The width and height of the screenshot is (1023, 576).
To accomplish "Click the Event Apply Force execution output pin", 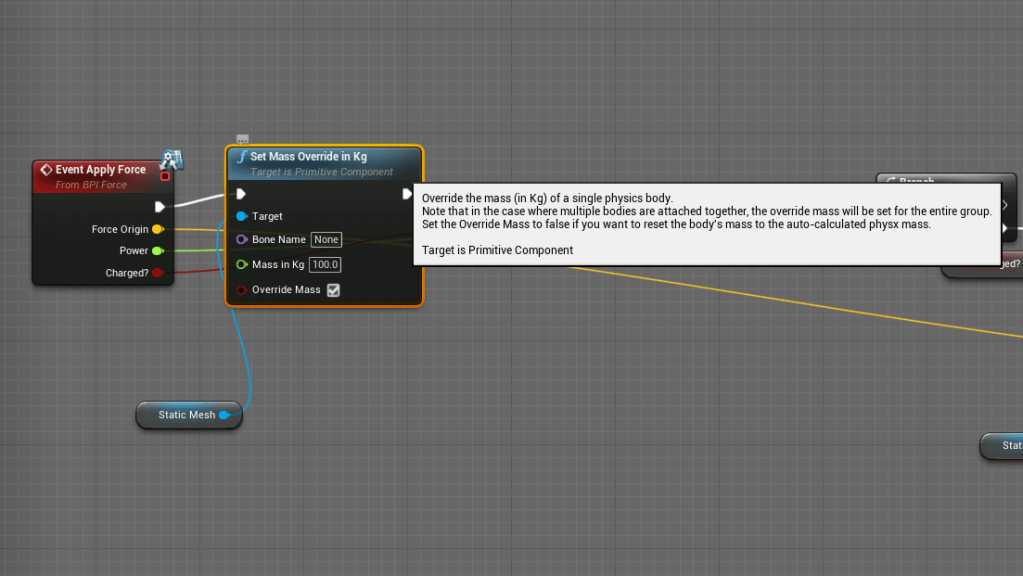I will pos(159,207).
